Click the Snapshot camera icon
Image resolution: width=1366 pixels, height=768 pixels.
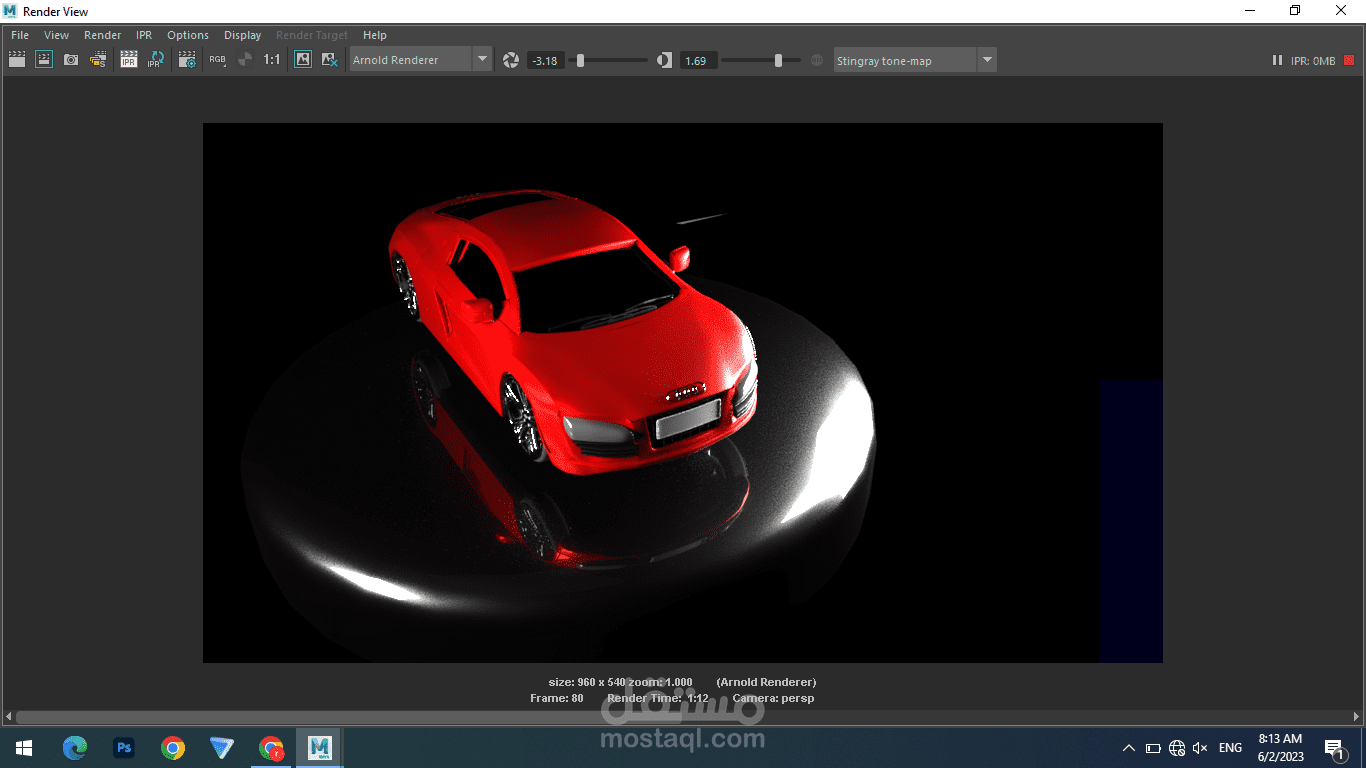[71, 60]
